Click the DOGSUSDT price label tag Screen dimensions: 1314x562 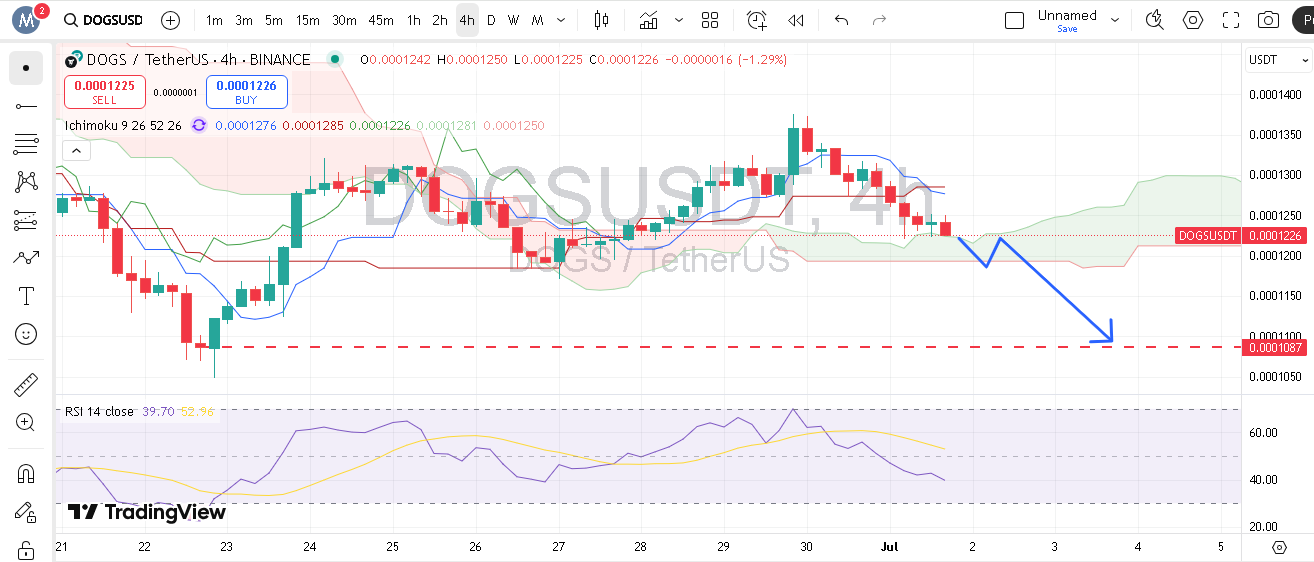click(x=1209, y=236)
